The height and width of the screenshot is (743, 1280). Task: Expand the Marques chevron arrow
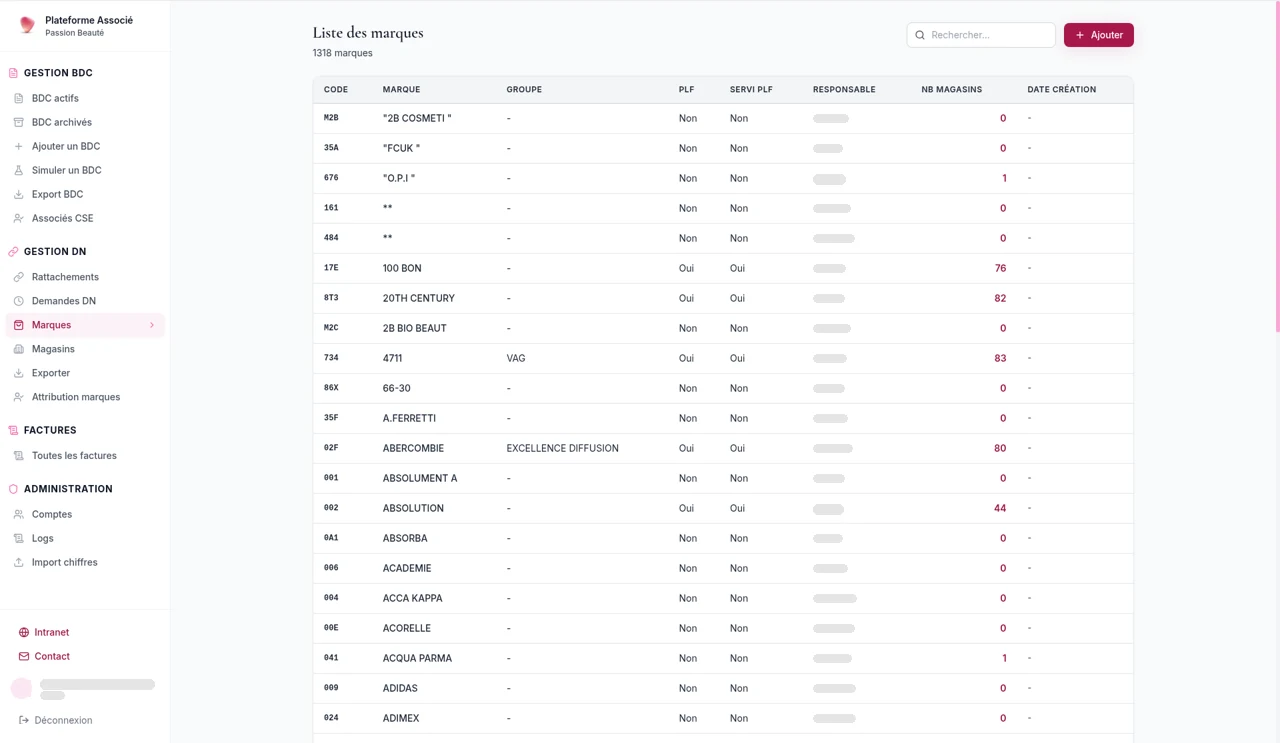(x=152, y=325)
